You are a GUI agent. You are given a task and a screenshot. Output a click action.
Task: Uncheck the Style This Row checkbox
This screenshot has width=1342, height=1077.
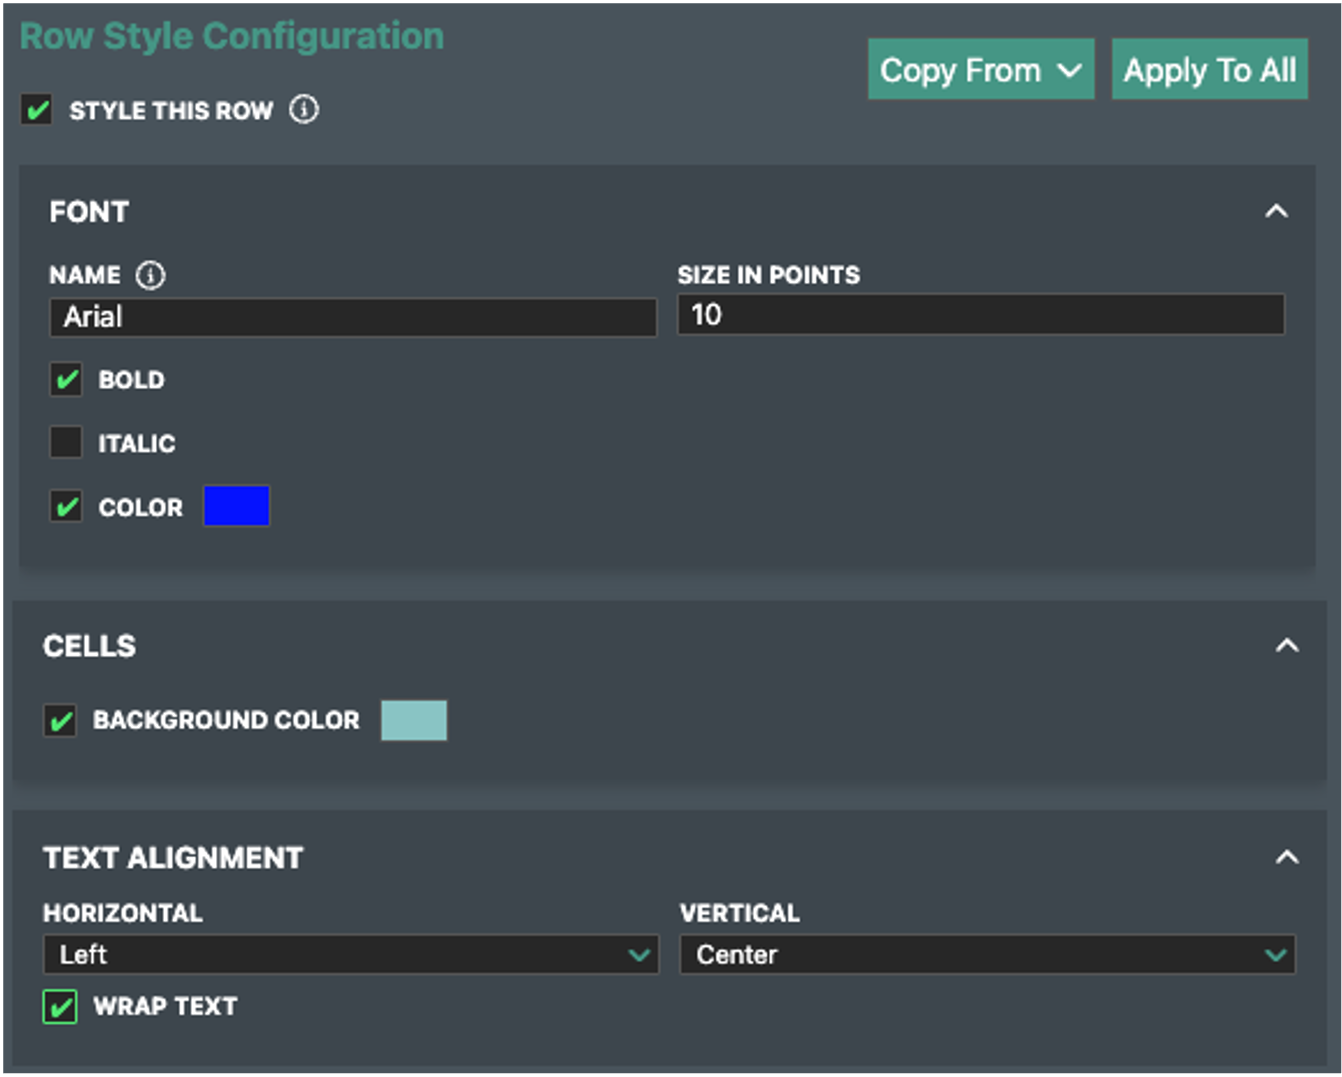tap(36, 111)
